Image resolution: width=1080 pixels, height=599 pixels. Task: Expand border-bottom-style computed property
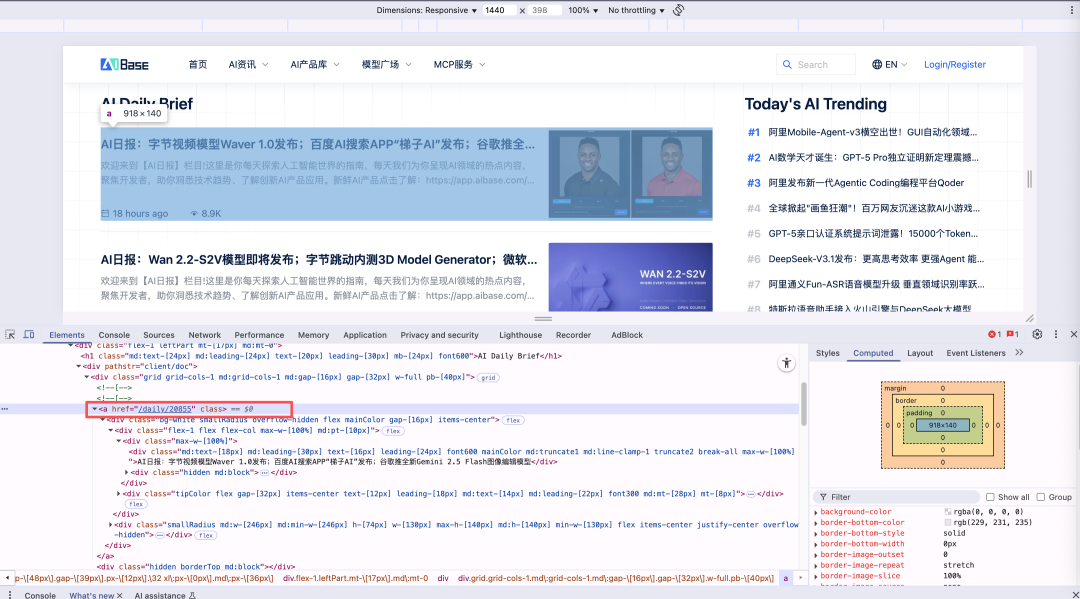coord(816,534)
